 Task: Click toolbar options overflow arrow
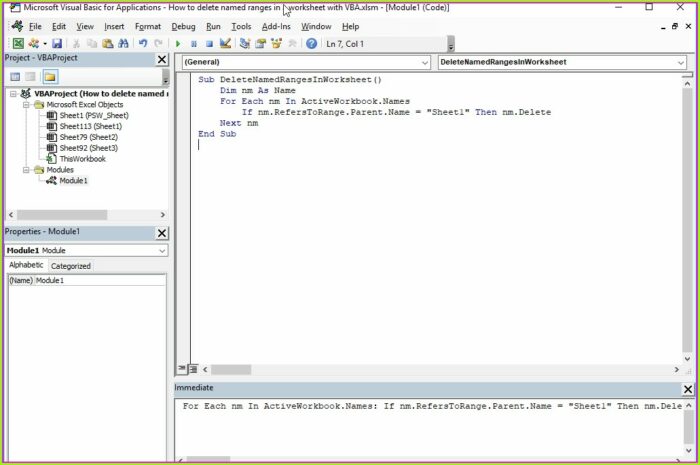[451, 44]
